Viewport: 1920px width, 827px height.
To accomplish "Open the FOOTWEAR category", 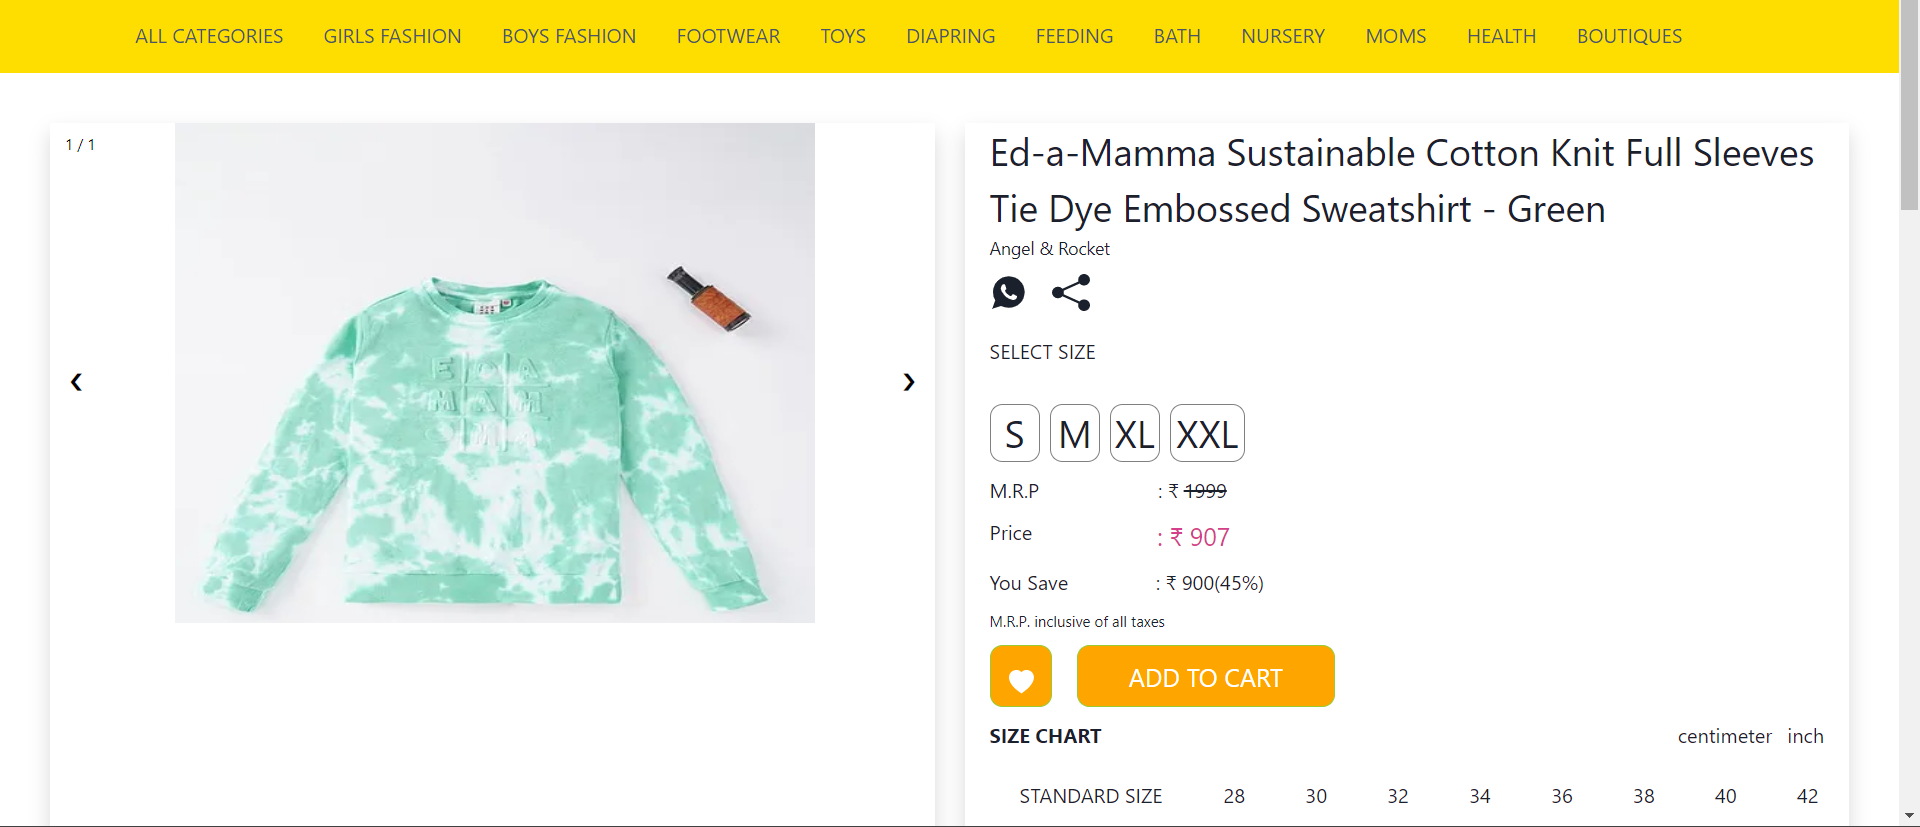I will pos(728,37).
